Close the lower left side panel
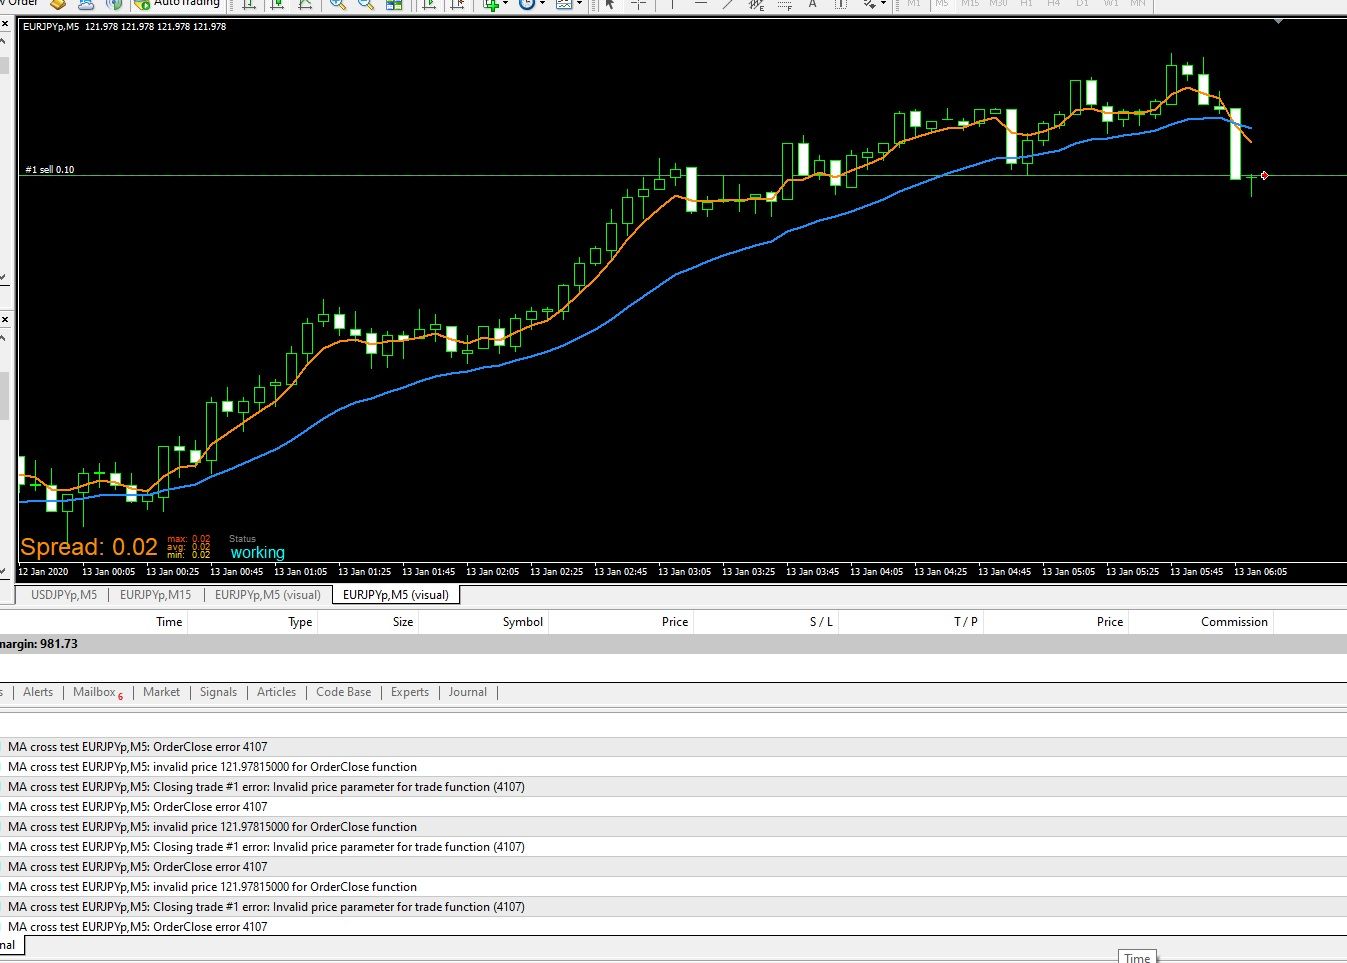 coord(5,320)
